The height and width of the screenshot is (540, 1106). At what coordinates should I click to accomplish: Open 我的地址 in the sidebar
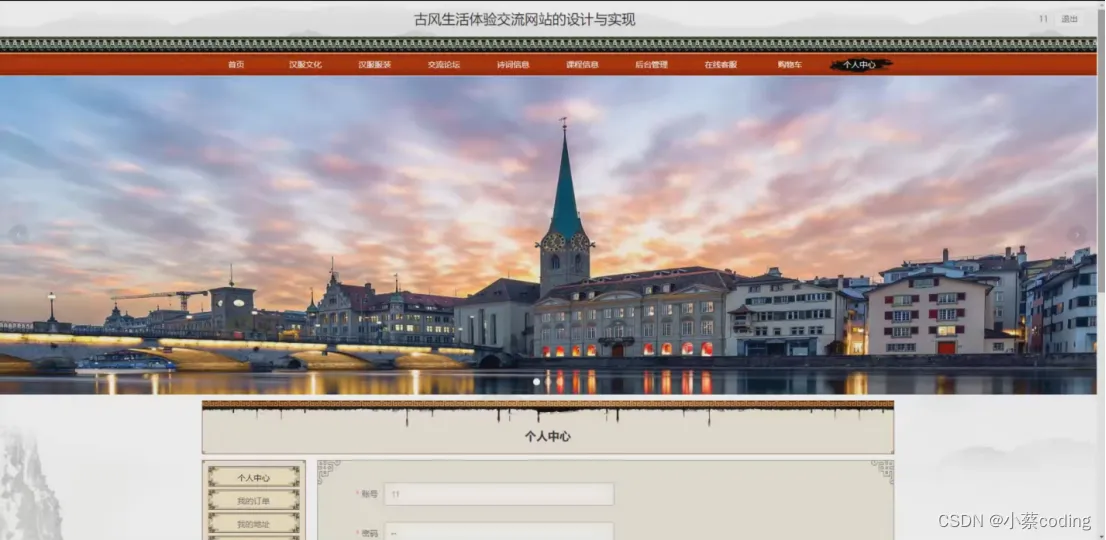point(254,524)
